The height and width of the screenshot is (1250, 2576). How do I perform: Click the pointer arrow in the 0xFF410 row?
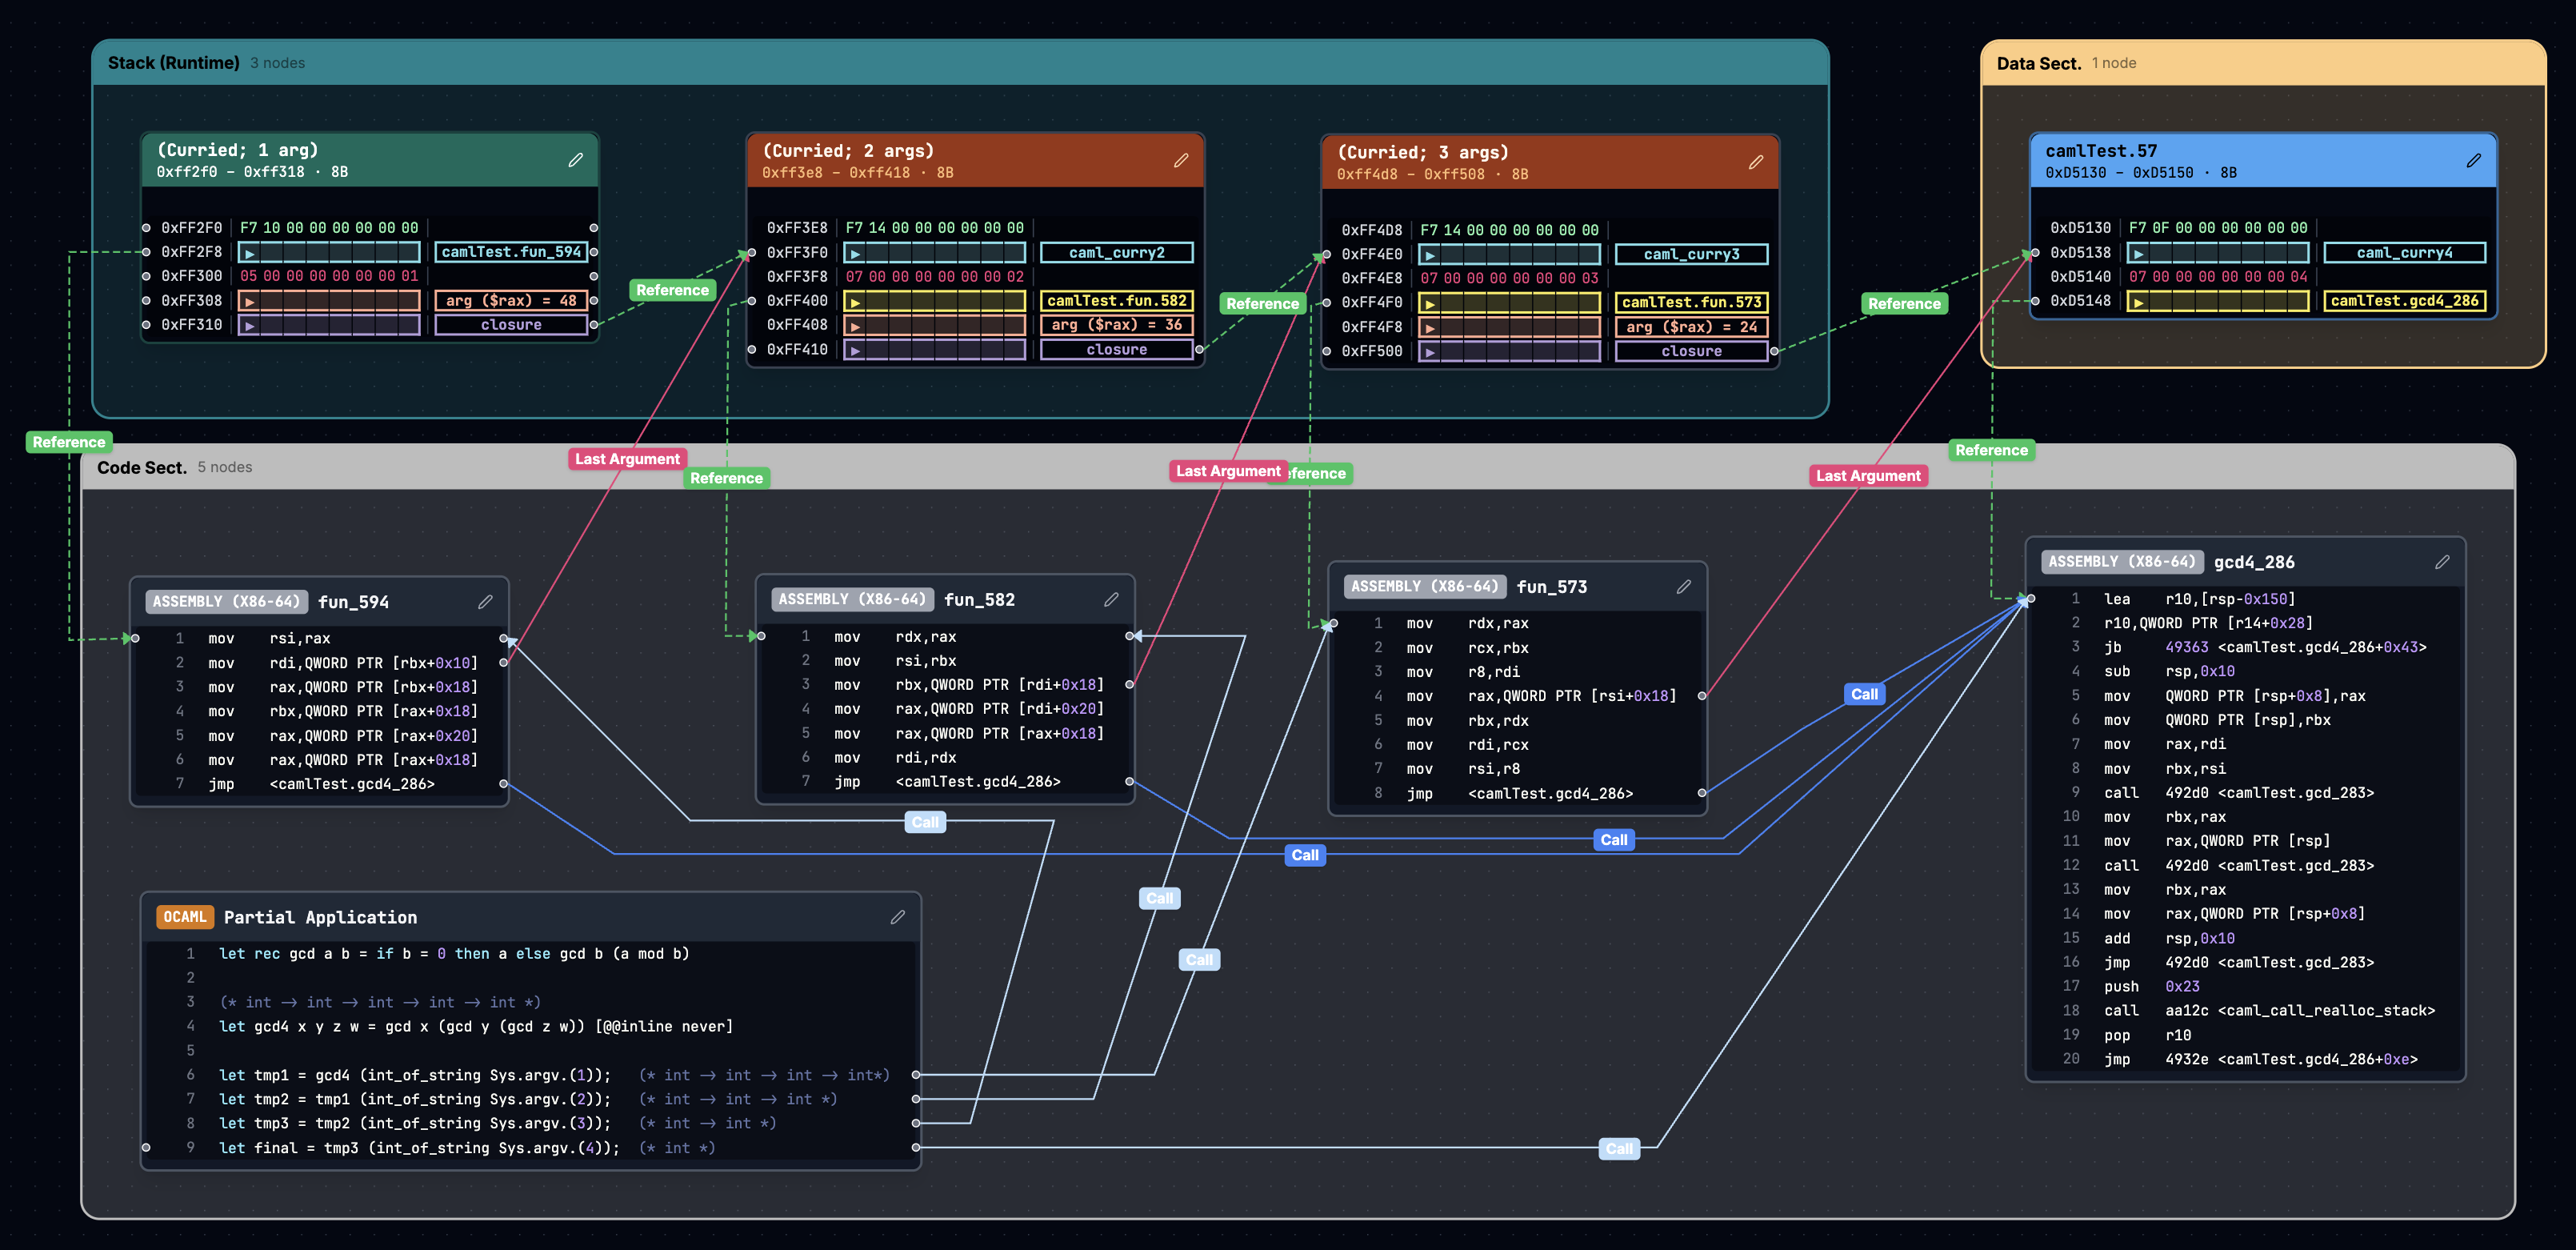[x=856, y=350]
